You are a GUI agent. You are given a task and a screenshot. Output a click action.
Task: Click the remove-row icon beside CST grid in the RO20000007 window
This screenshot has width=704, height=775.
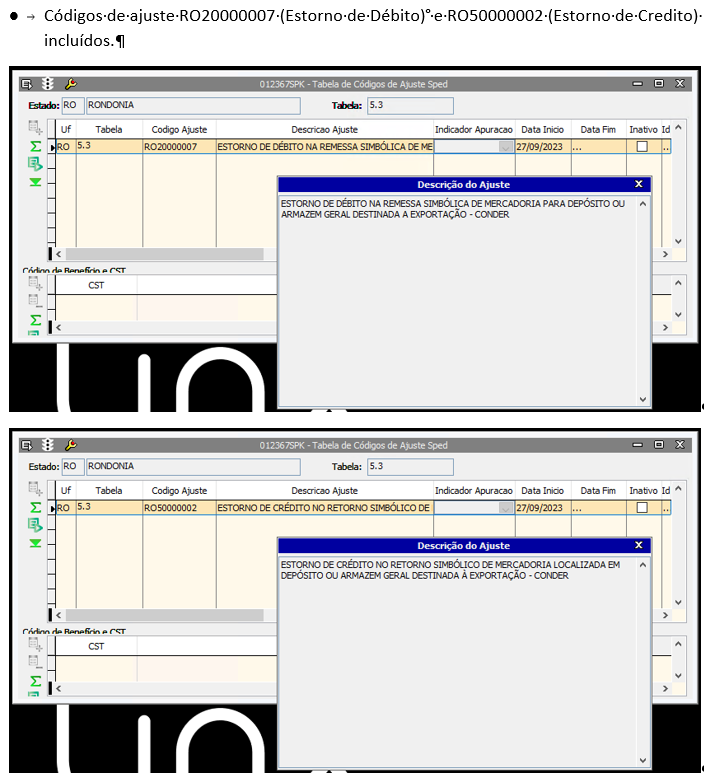(35, 301)
